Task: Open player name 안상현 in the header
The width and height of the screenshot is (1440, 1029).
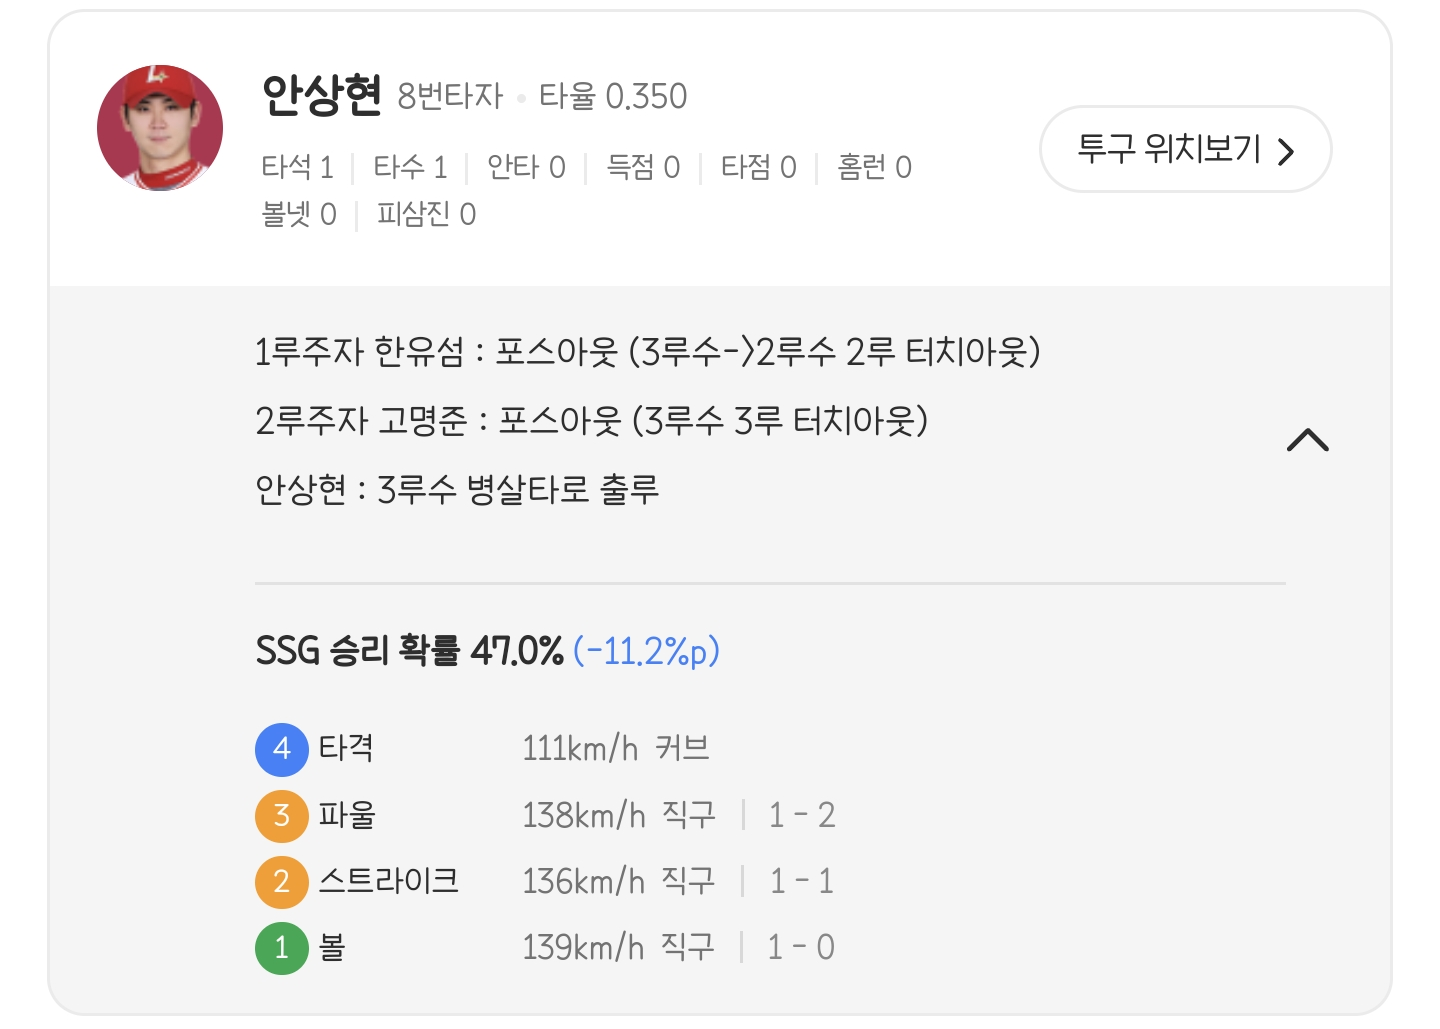Action: [321, 96]
